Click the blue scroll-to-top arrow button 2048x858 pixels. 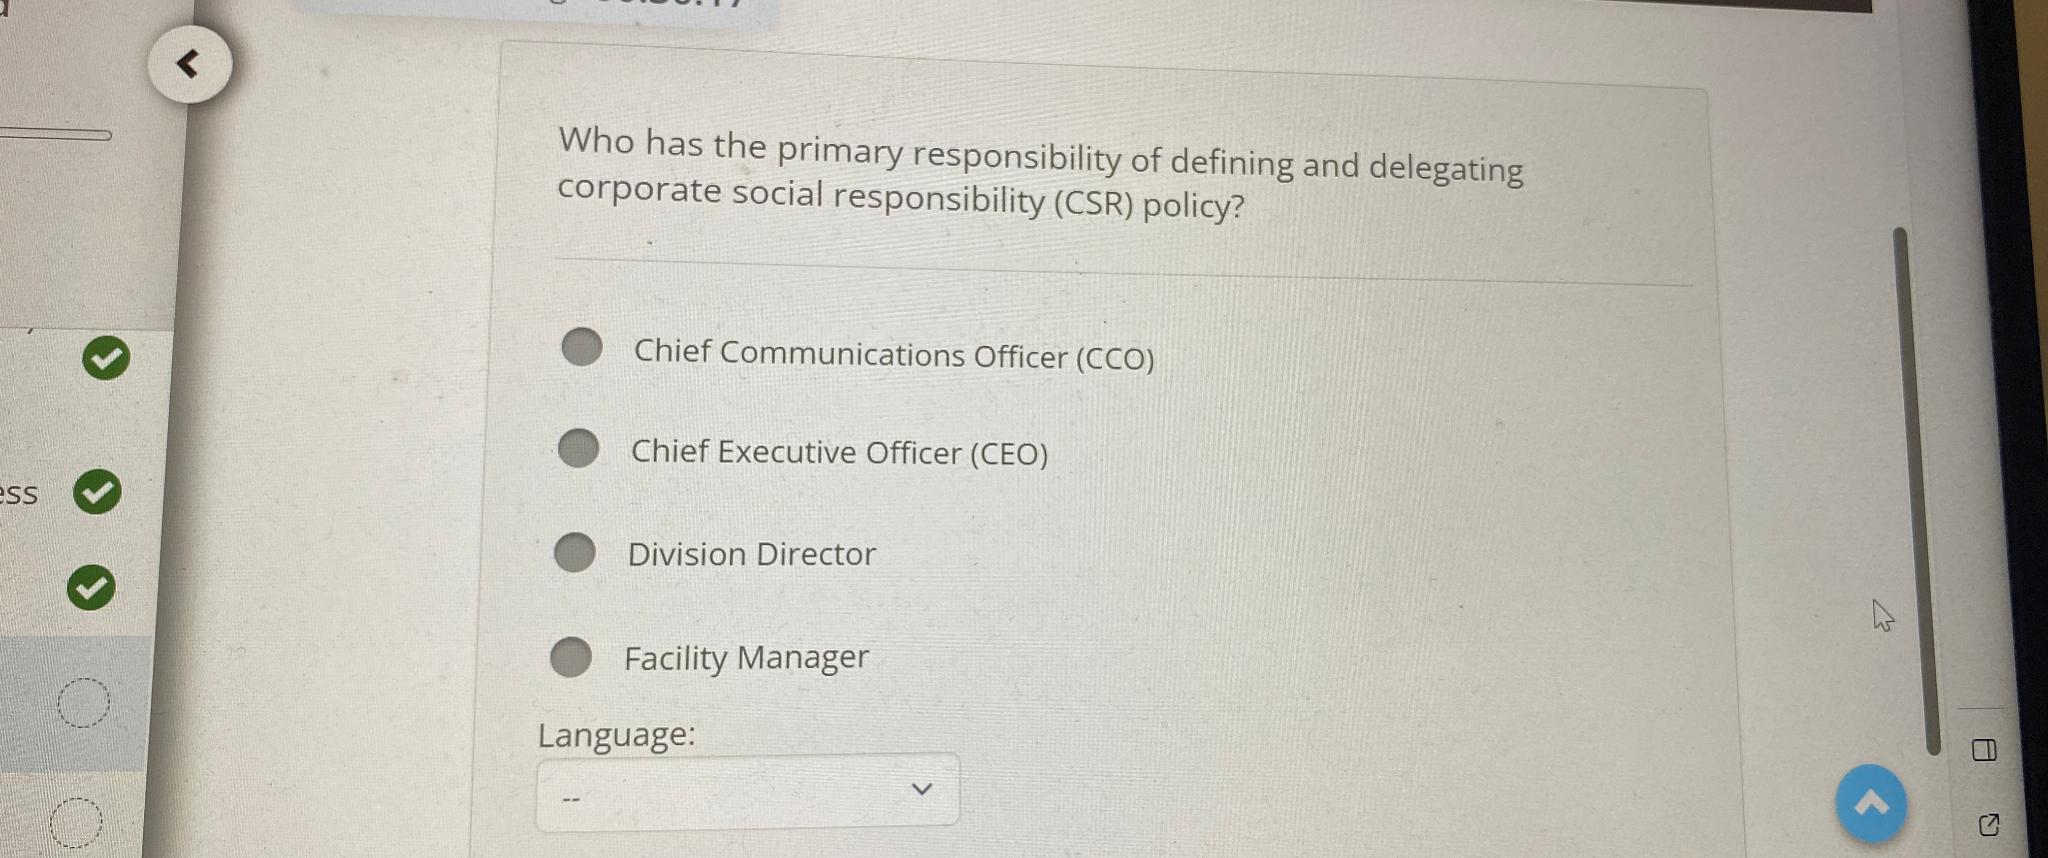1873,803
